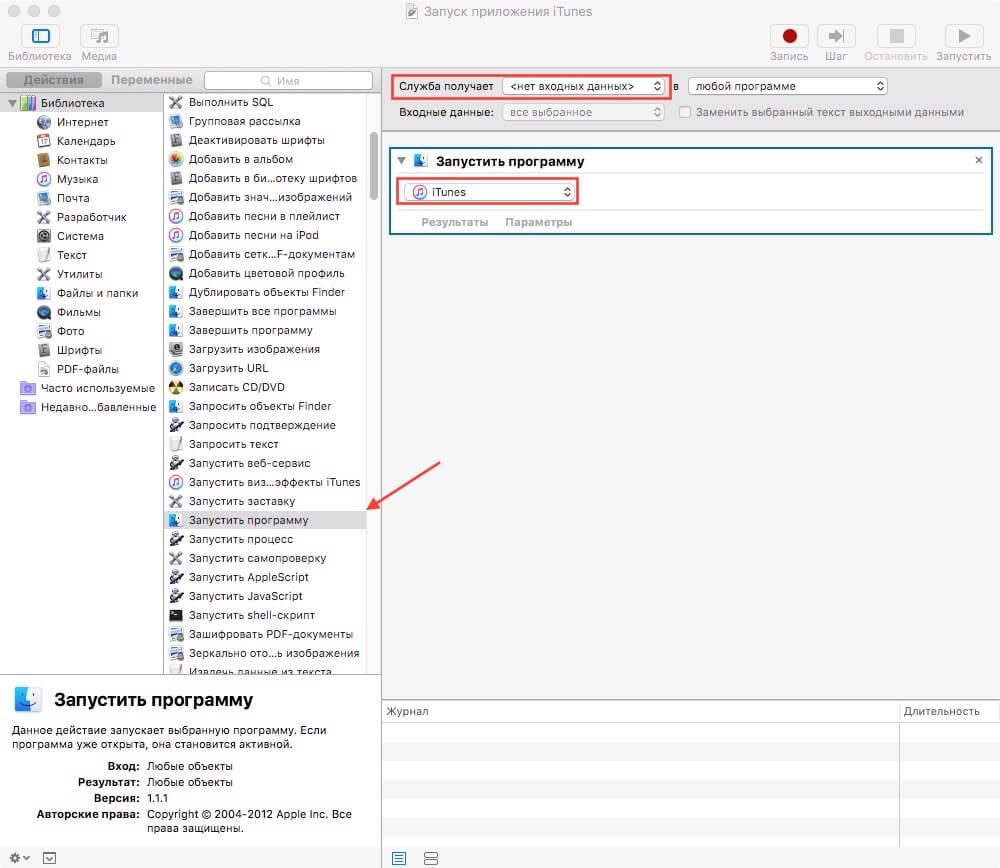The width and height of the screenshot is (1000, 868).
Task: Open Входные данные все выбранное dropdown
Action: pyautogui.click(x=584, y=112)
